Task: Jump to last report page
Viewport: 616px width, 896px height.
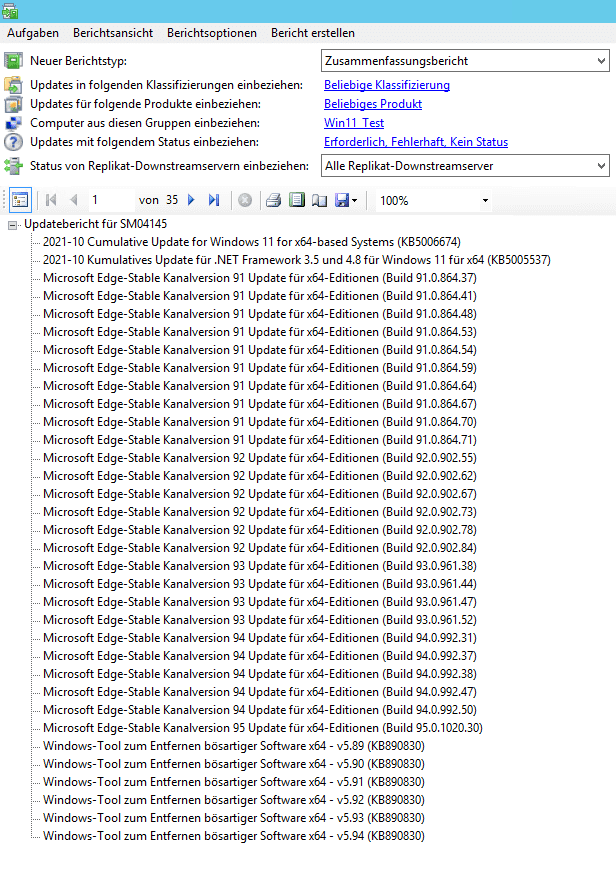Action: (214, 200)
